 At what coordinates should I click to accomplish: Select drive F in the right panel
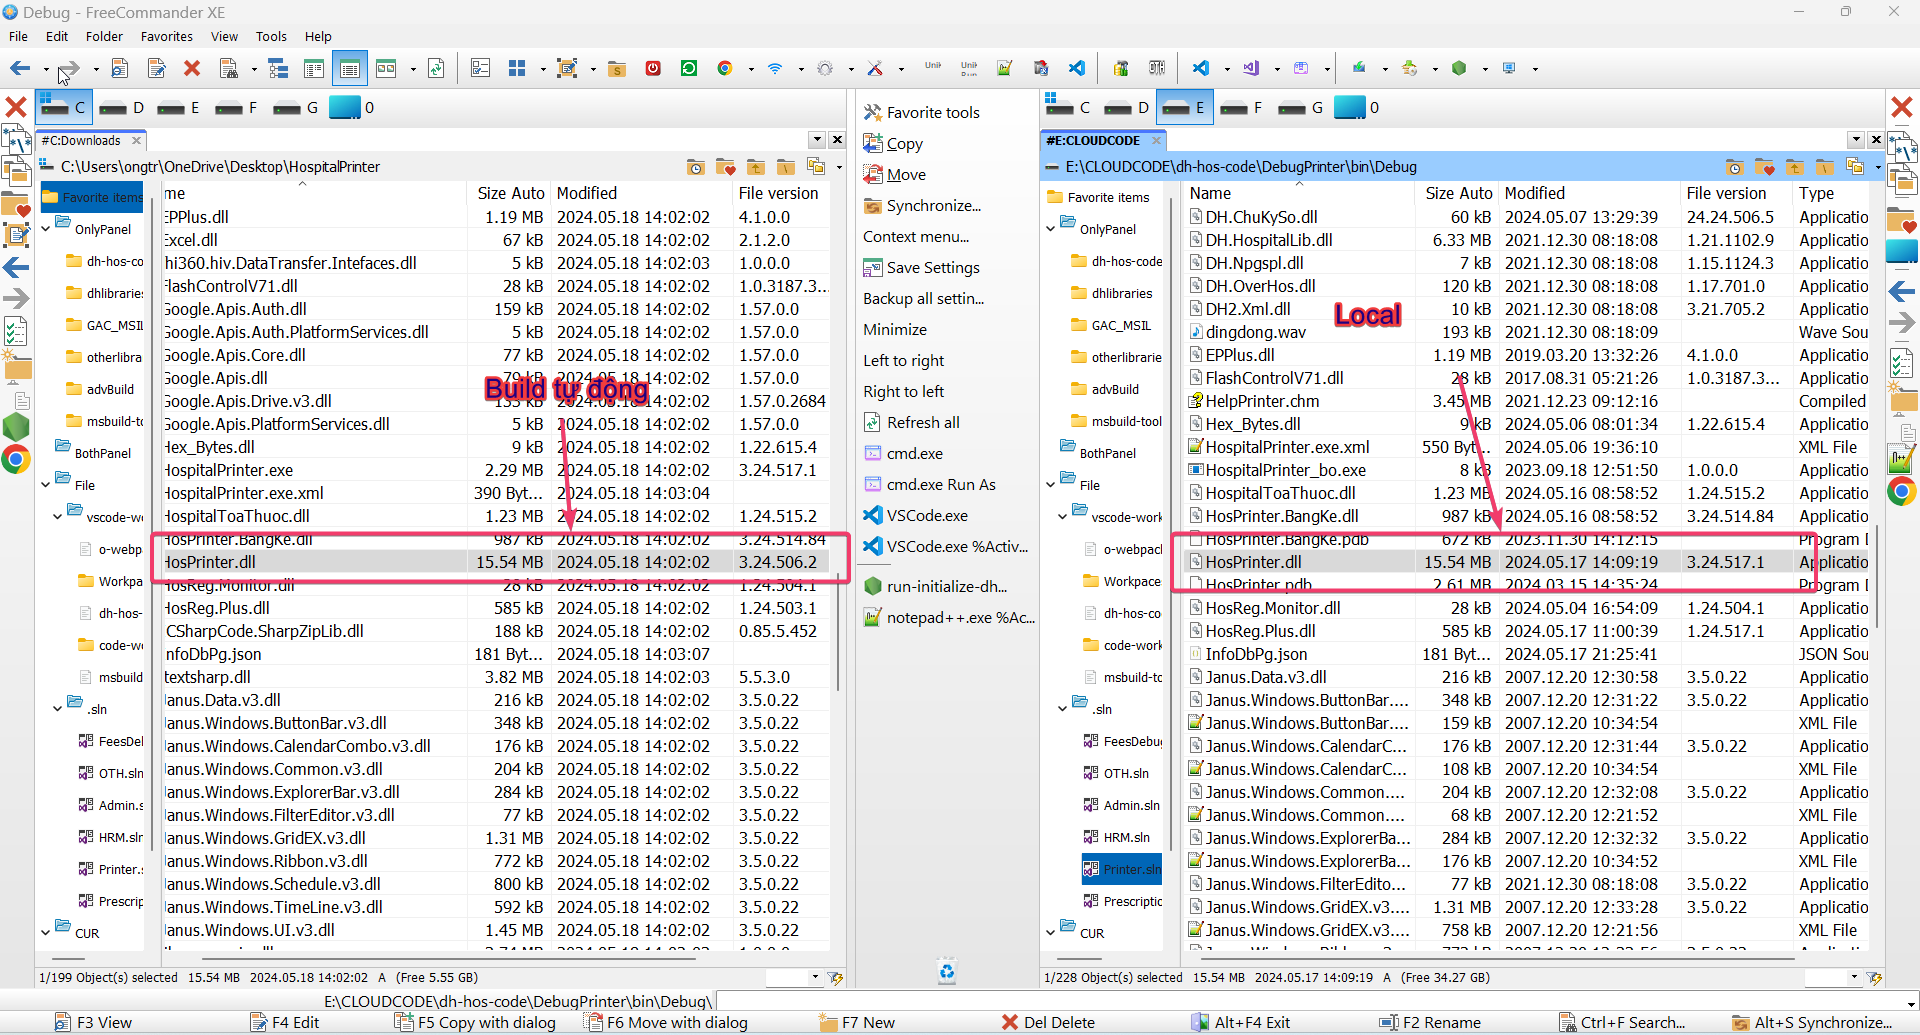click(1242, 107)
